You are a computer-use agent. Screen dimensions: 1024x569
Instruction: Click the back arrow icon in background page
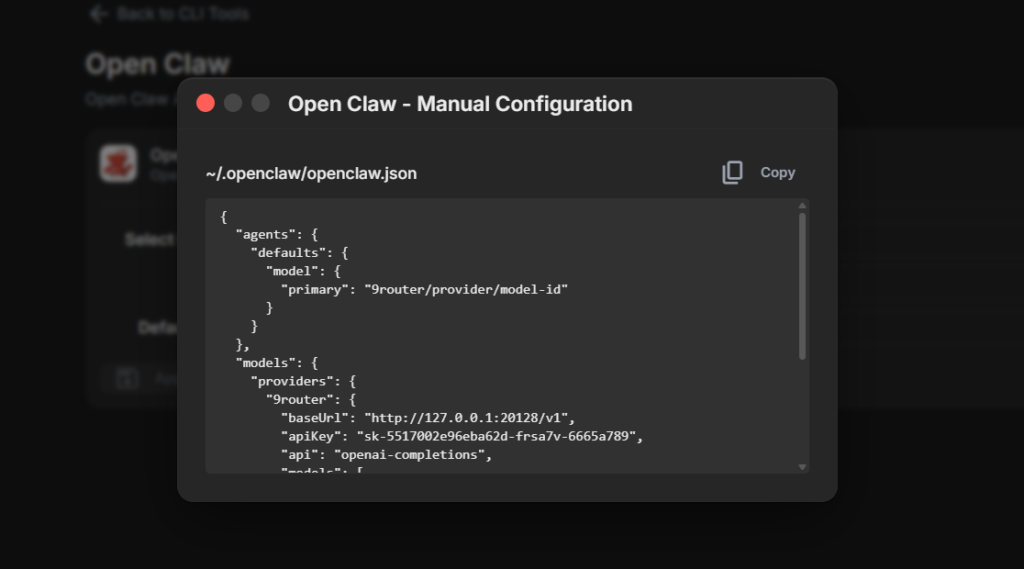(98, 14)
